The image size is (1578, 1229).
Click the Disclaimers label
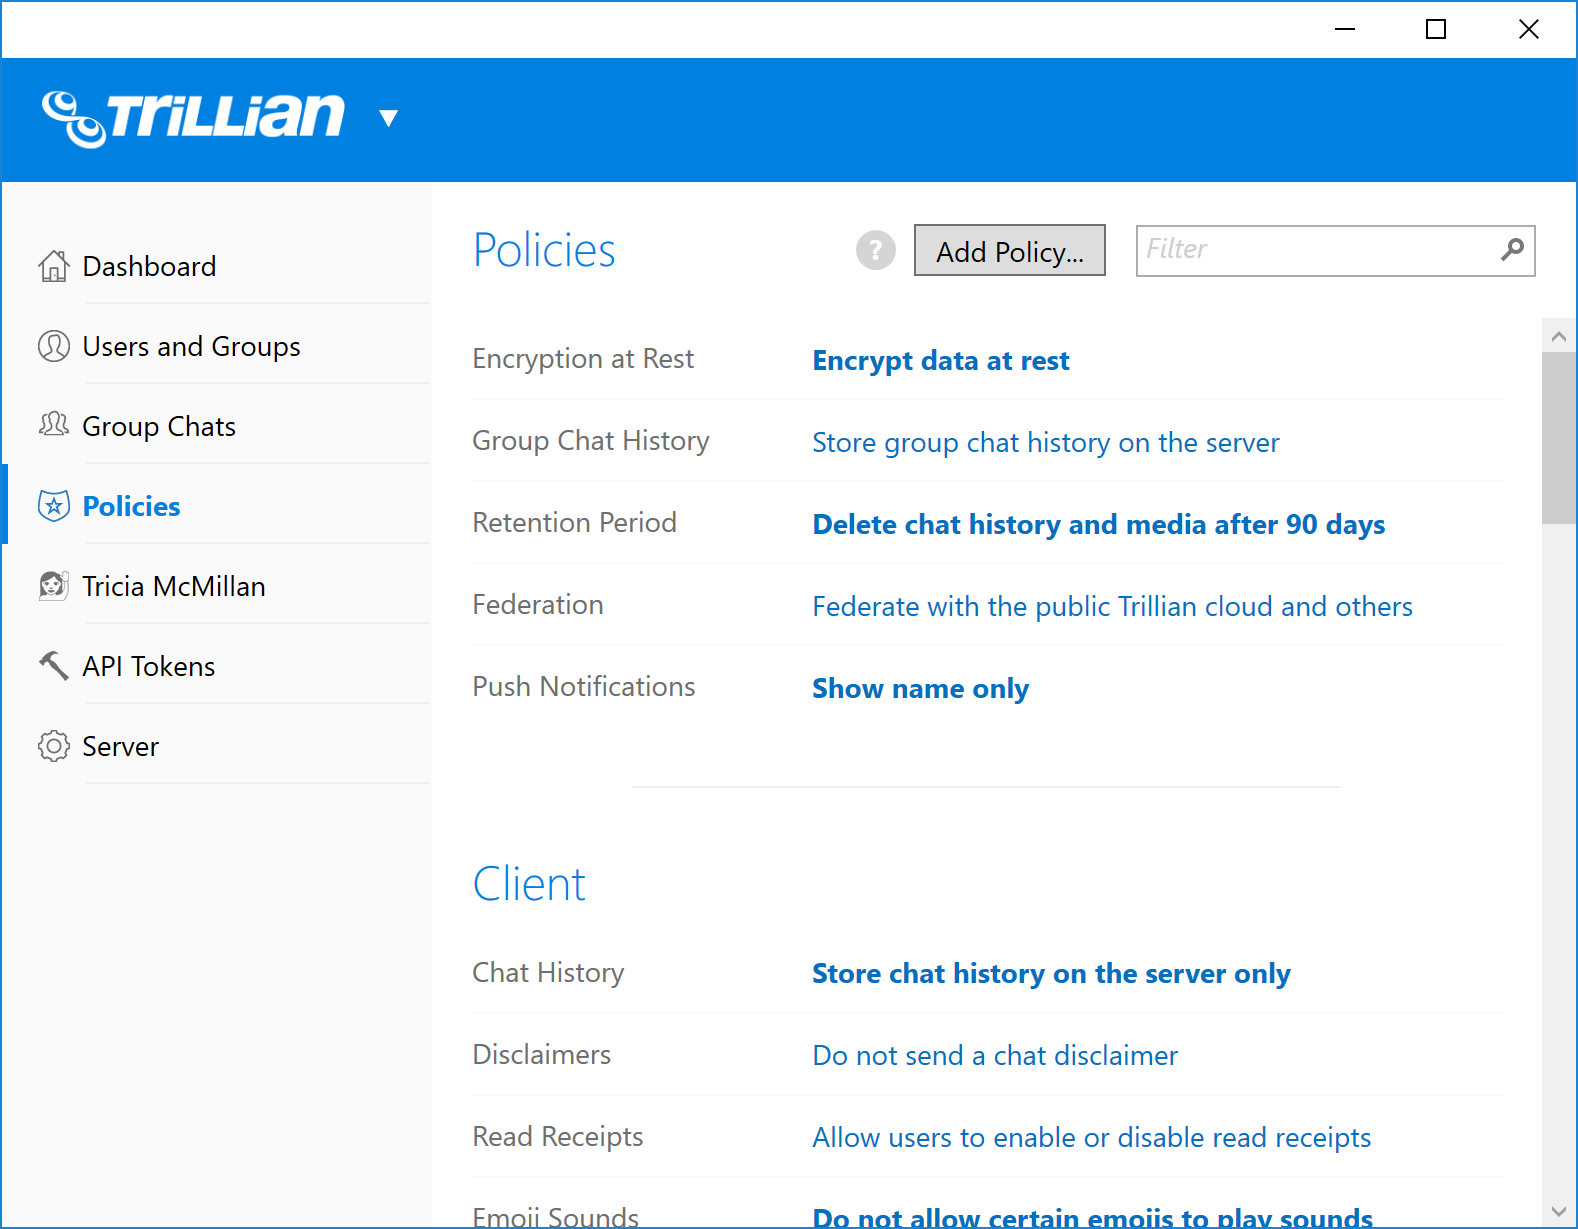tap(542, 1055)
